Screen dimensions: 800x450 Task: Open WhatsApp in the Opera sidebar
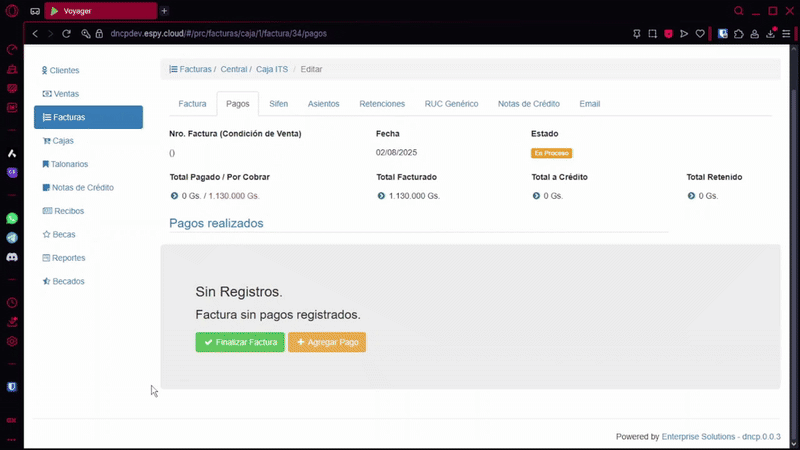pos(12,218)
